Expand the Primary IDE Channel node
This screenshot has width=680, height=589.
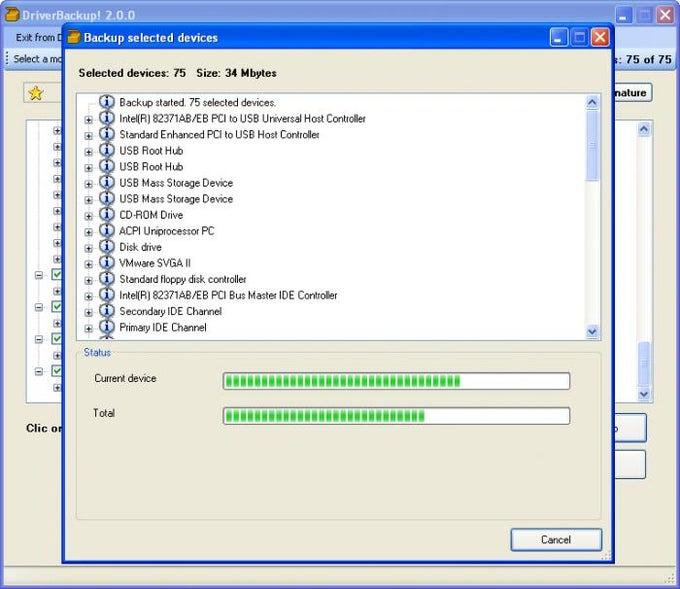[x=88, y=328]
